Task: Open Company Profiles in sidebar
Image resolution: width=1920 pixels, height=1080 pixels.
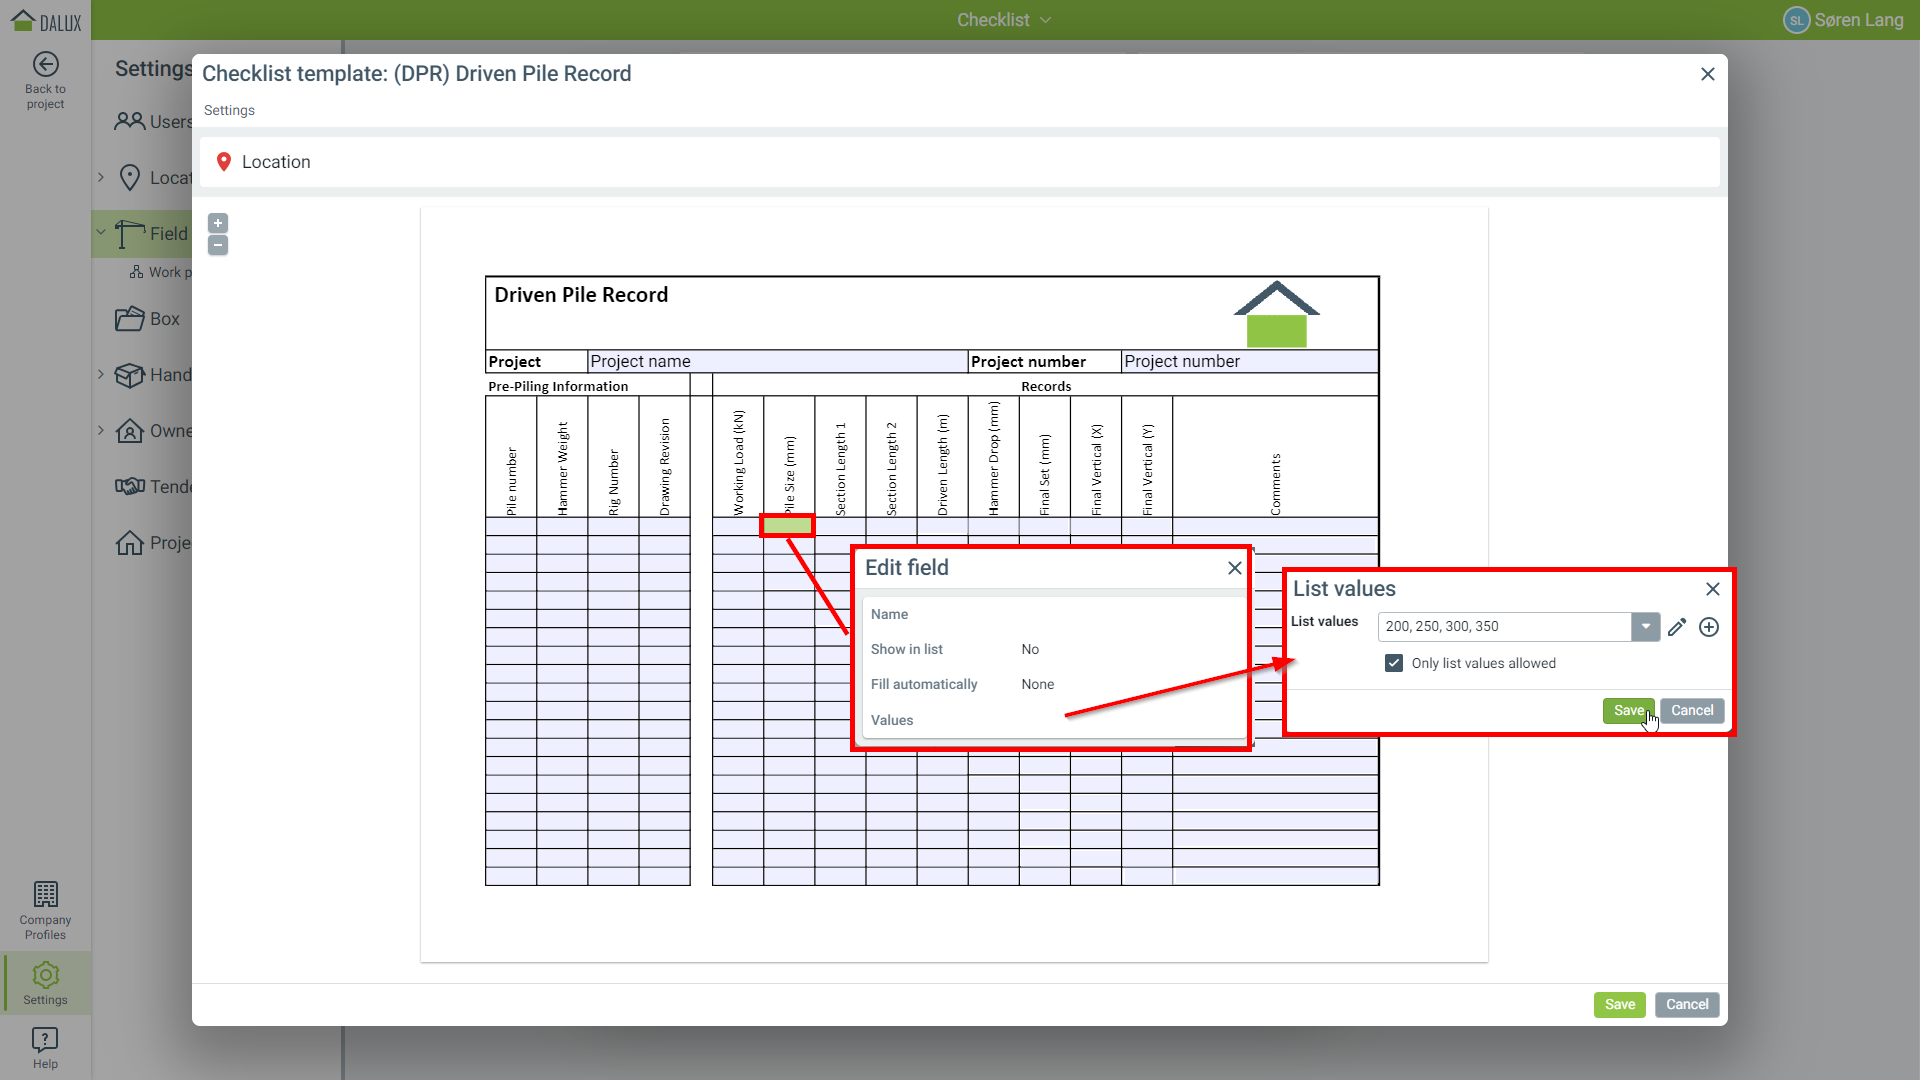Action: 45,910
